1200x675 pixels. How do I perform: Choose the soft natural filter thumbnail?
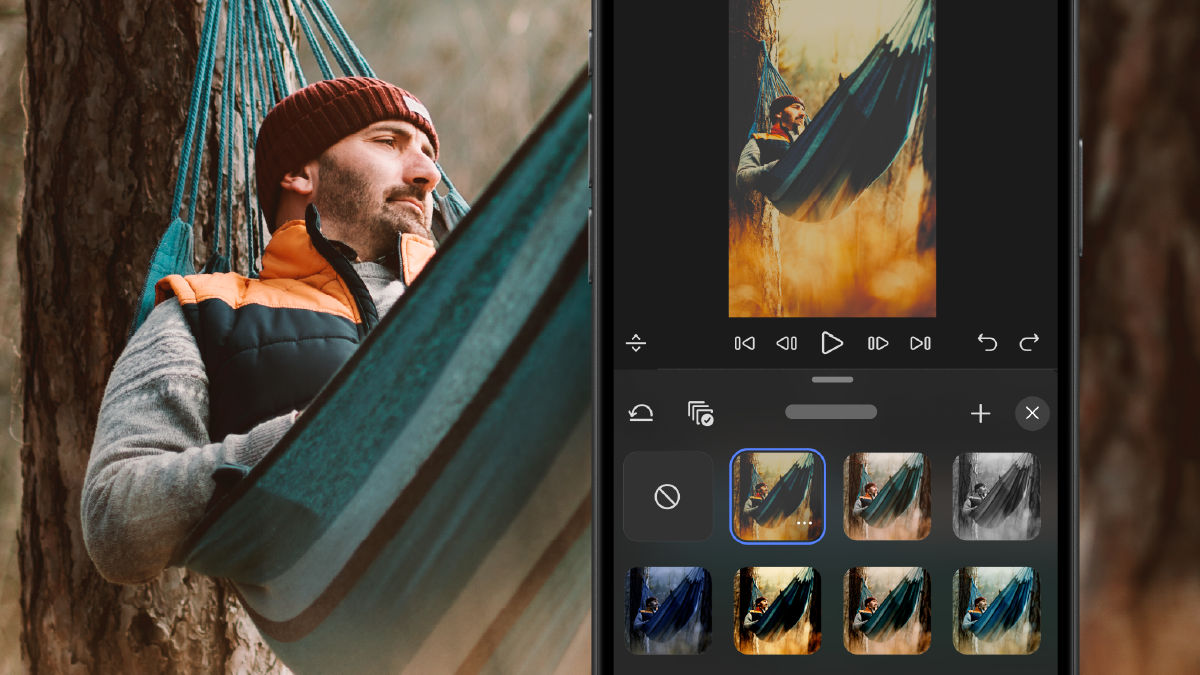tap(887, 496)
